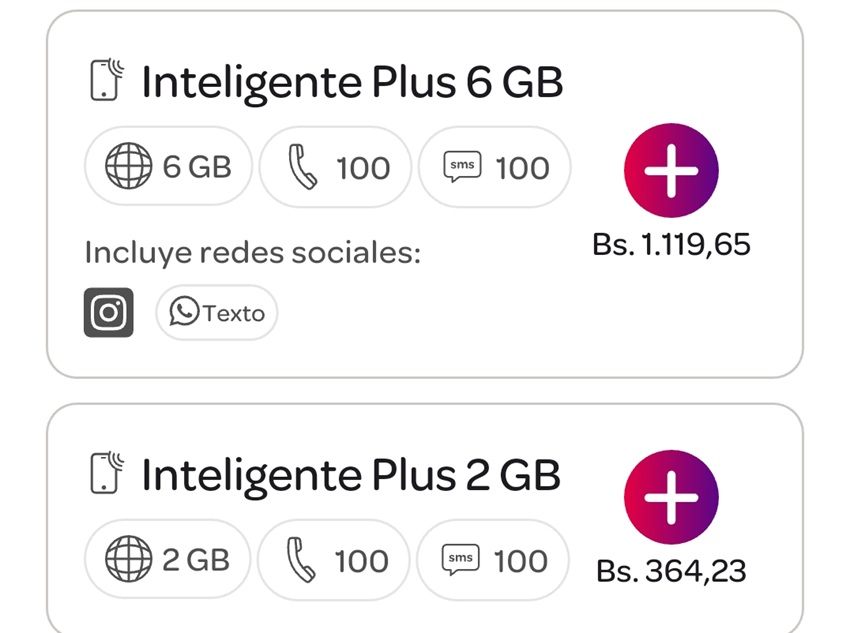Image resolution: width=850 pixels, height=633 pixels.
Task: Click the Incluye redes sociales label
Action: tap(252, 253)
